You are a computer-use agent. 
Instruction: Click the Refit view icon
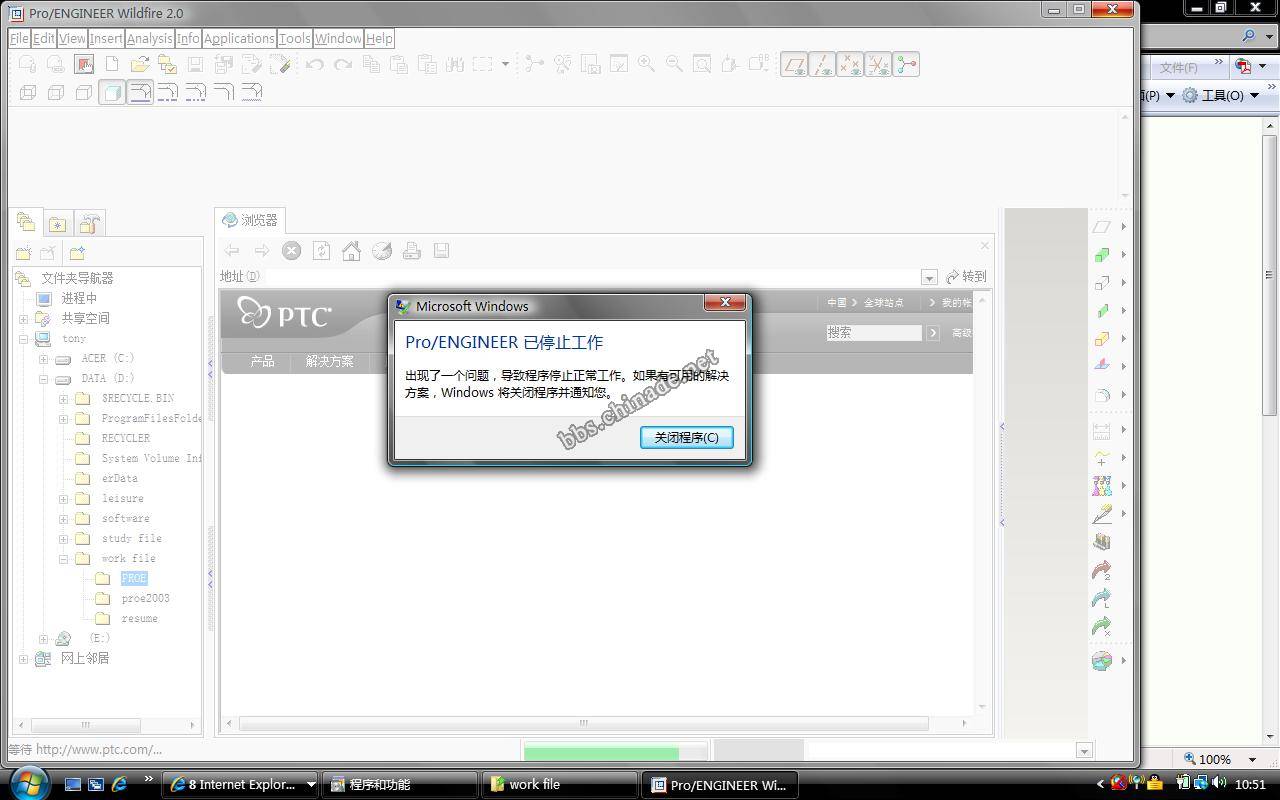click(702, 64)
